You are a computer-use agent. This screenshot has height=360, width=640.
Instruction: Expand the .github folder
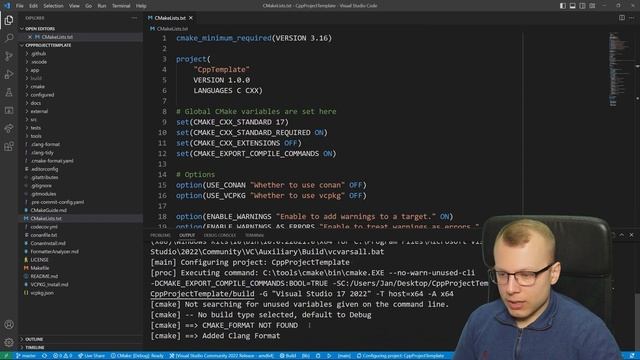[x=39, y=53]
